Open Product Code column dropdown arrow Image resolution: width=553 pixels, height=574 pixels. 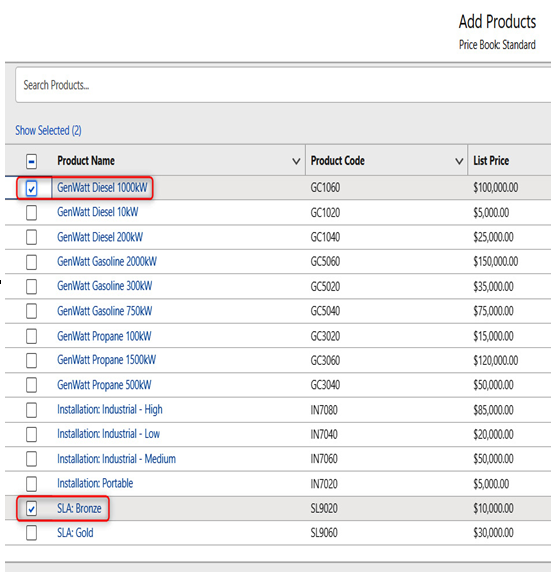click(x=459, y=161)
